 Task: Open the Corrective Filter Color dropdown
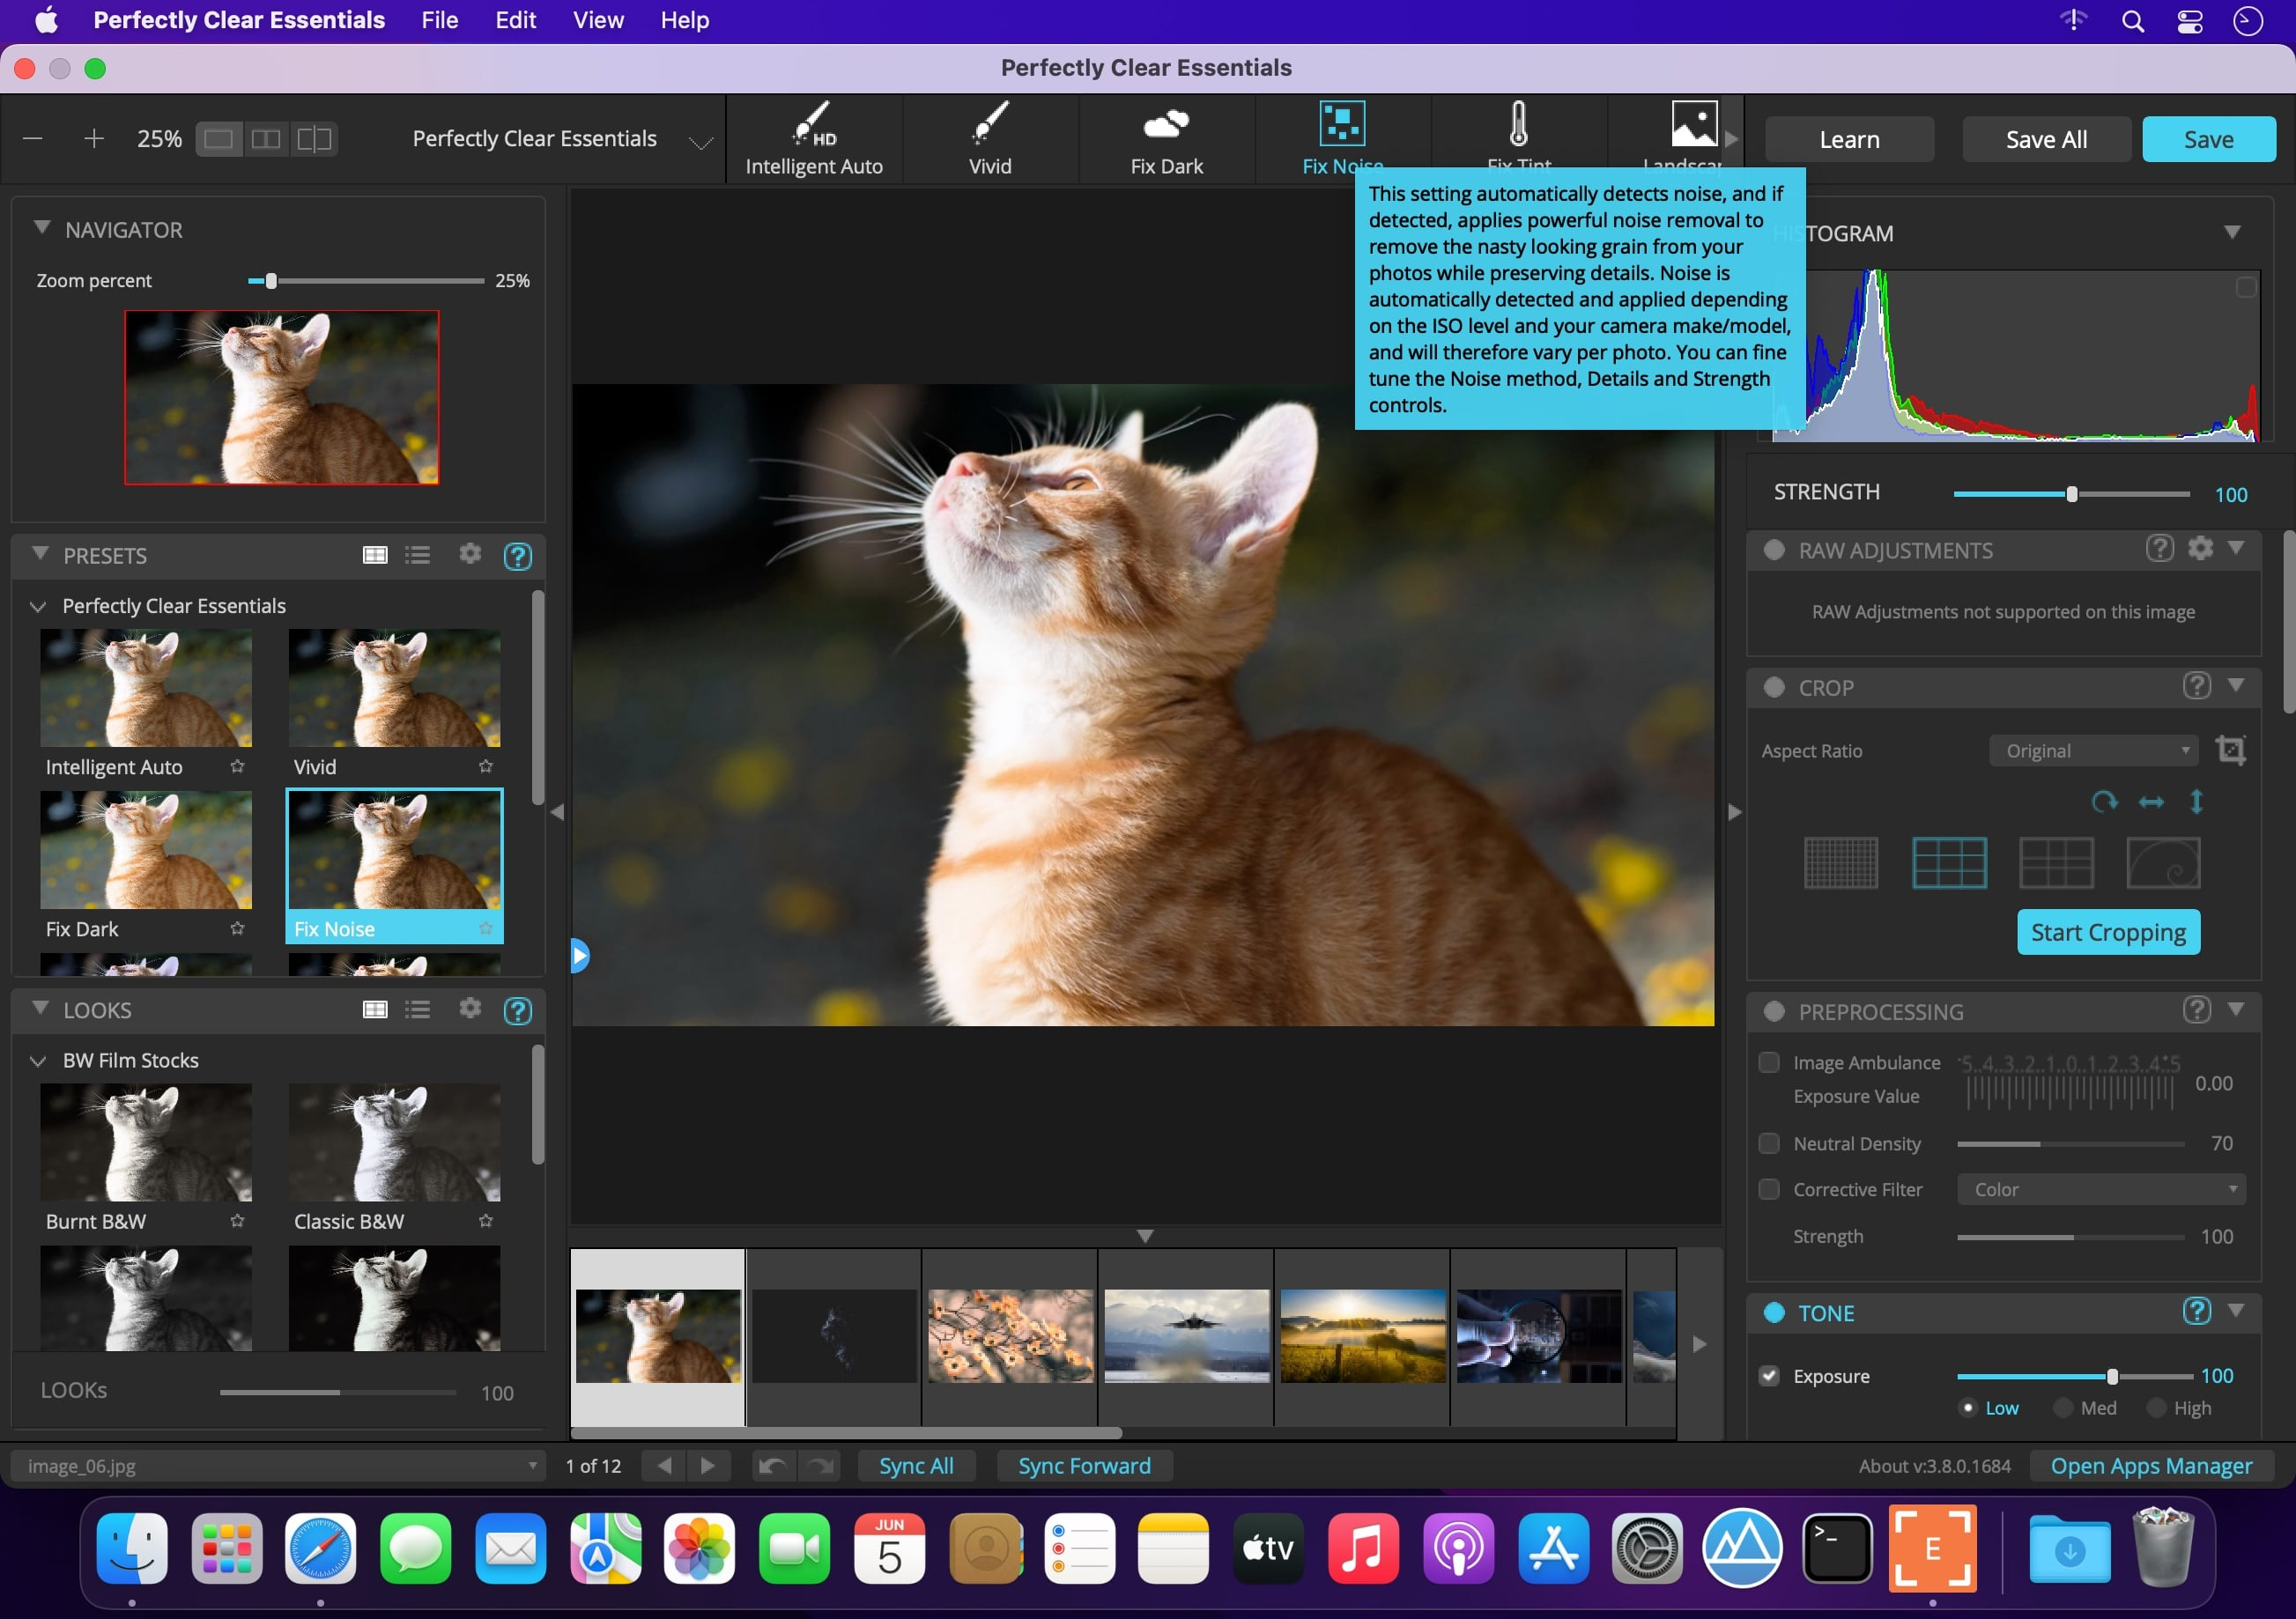point(2100,1189)
